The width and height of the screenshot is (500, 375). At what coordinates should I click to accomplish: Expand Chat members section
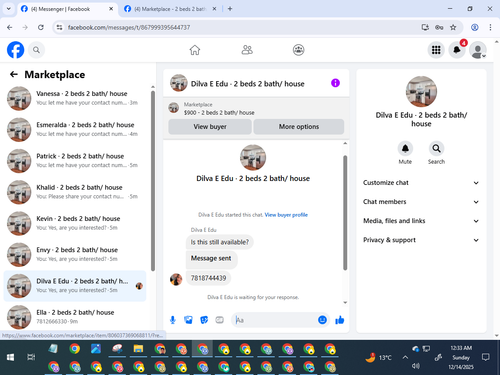click(x=421, y=202)
